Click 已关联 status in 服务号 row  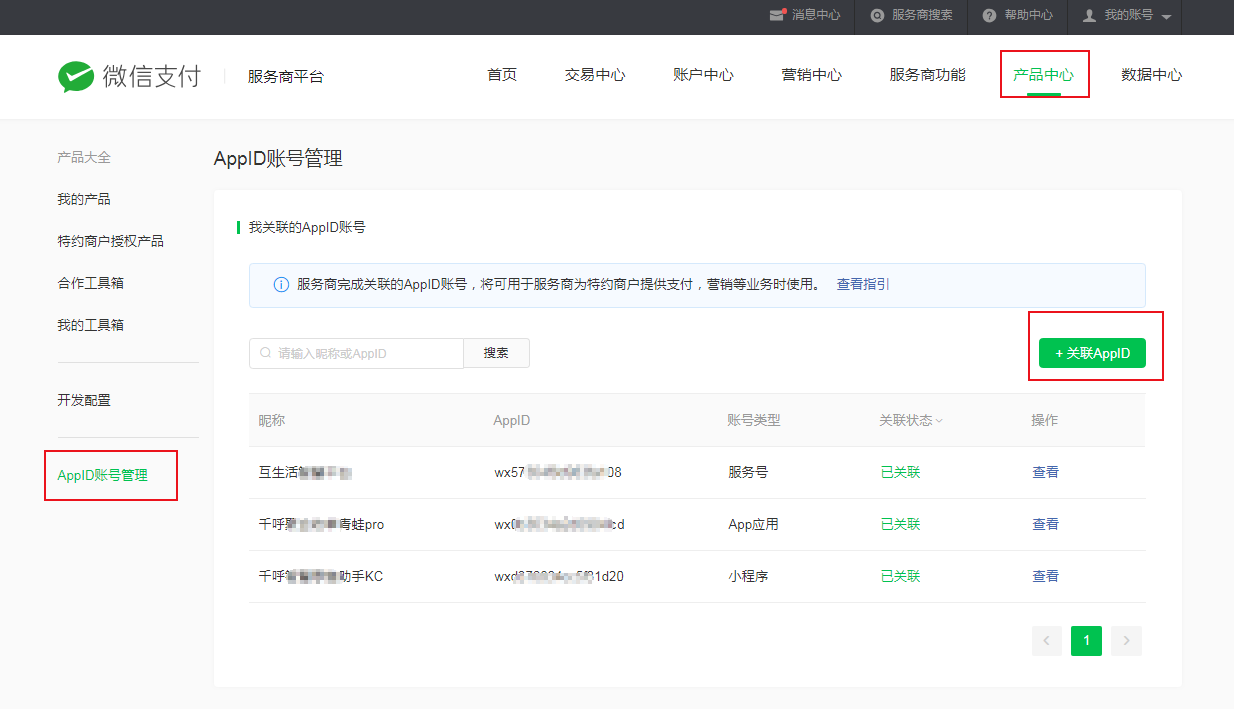[900, 472]
